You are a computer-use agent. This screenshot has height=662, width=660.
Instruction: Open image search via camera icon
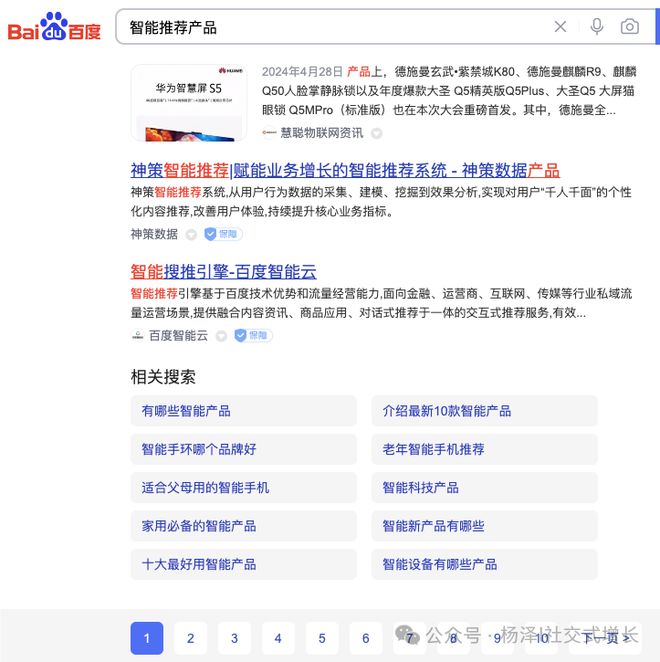coord(629,27)
